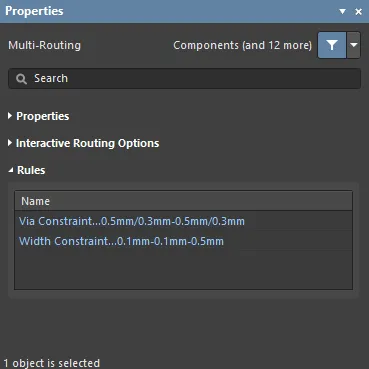Open the Via Constraint rule link
The width and height of the screenshot is (369, 369).
pos(132,221)
